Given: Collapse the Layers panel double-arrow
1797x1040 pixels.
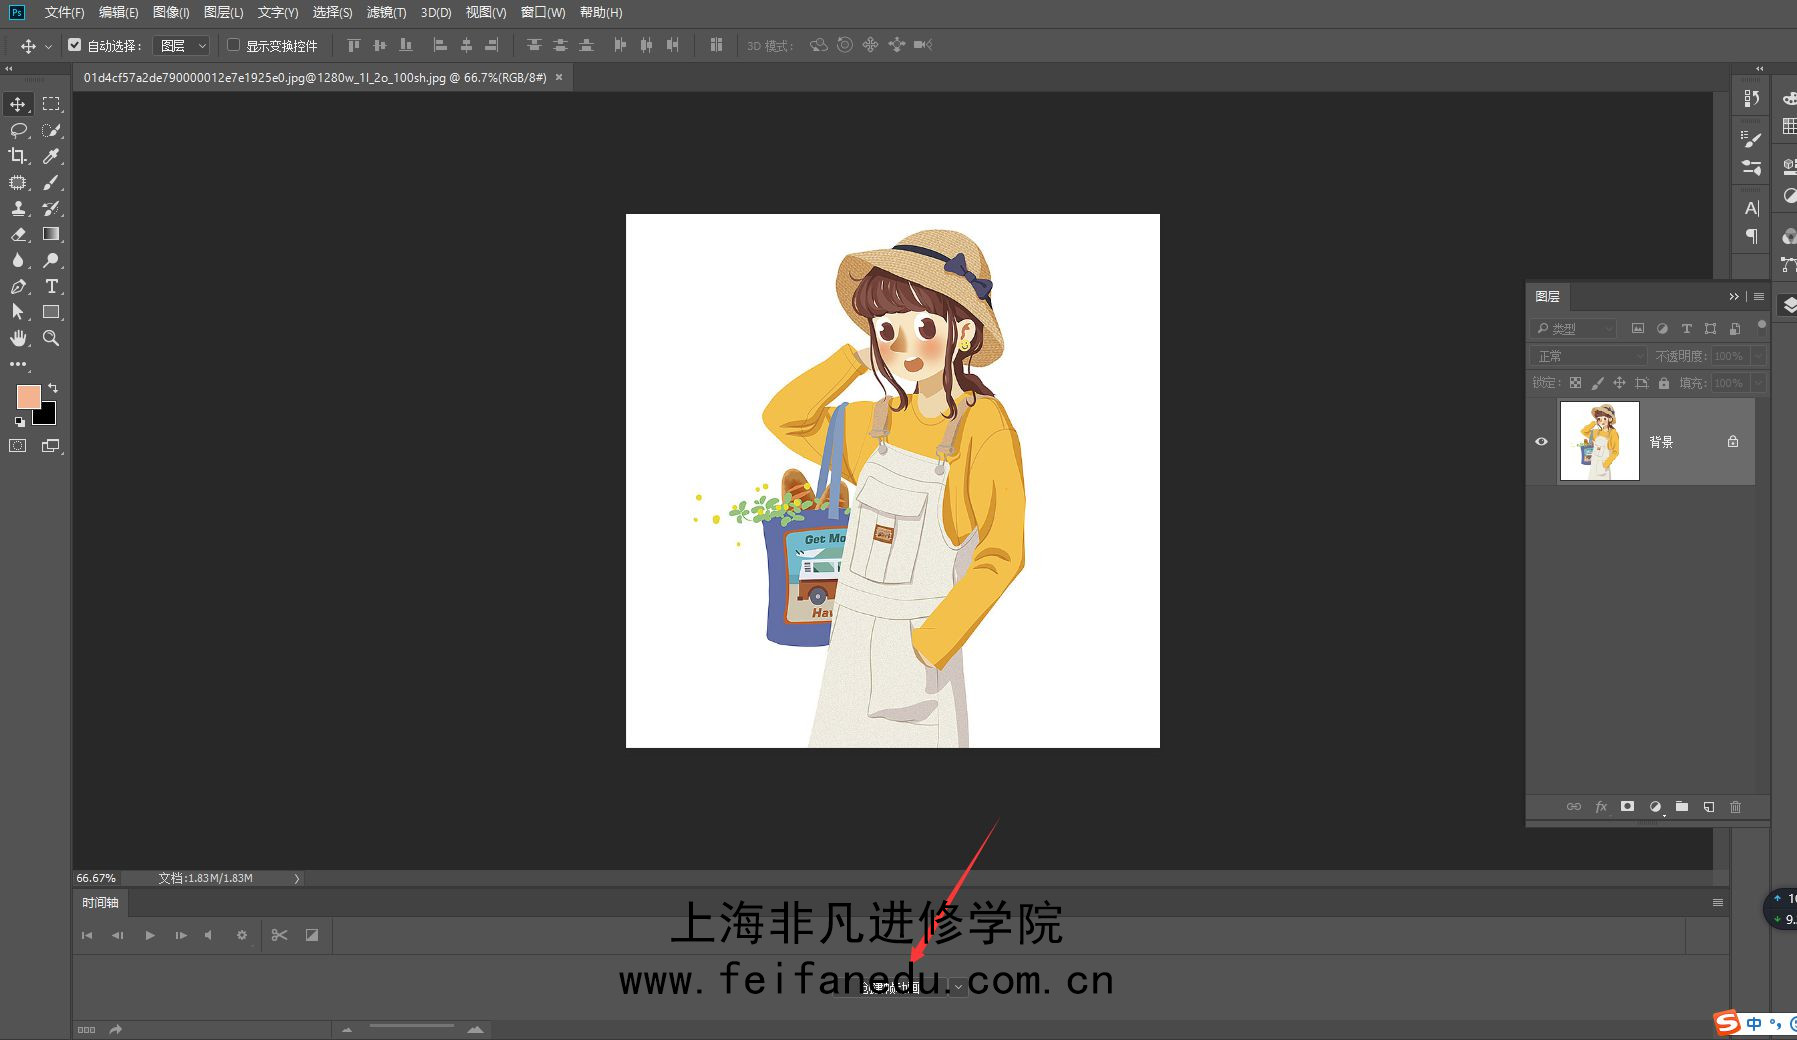Looking at the screenshot, I should (1734, 296).
